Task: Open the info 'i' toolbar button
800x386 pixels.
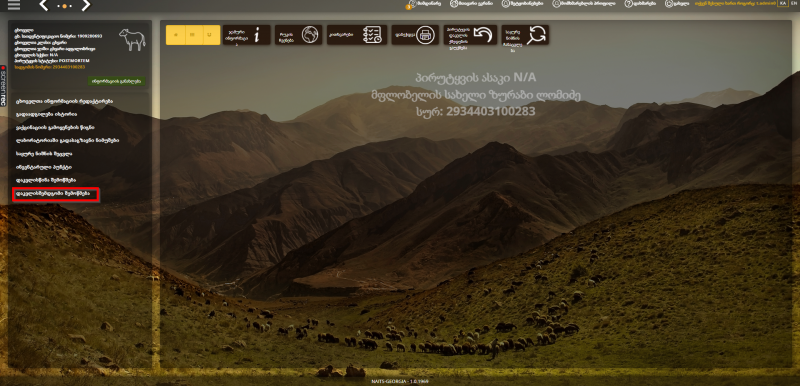Action: 246,35
